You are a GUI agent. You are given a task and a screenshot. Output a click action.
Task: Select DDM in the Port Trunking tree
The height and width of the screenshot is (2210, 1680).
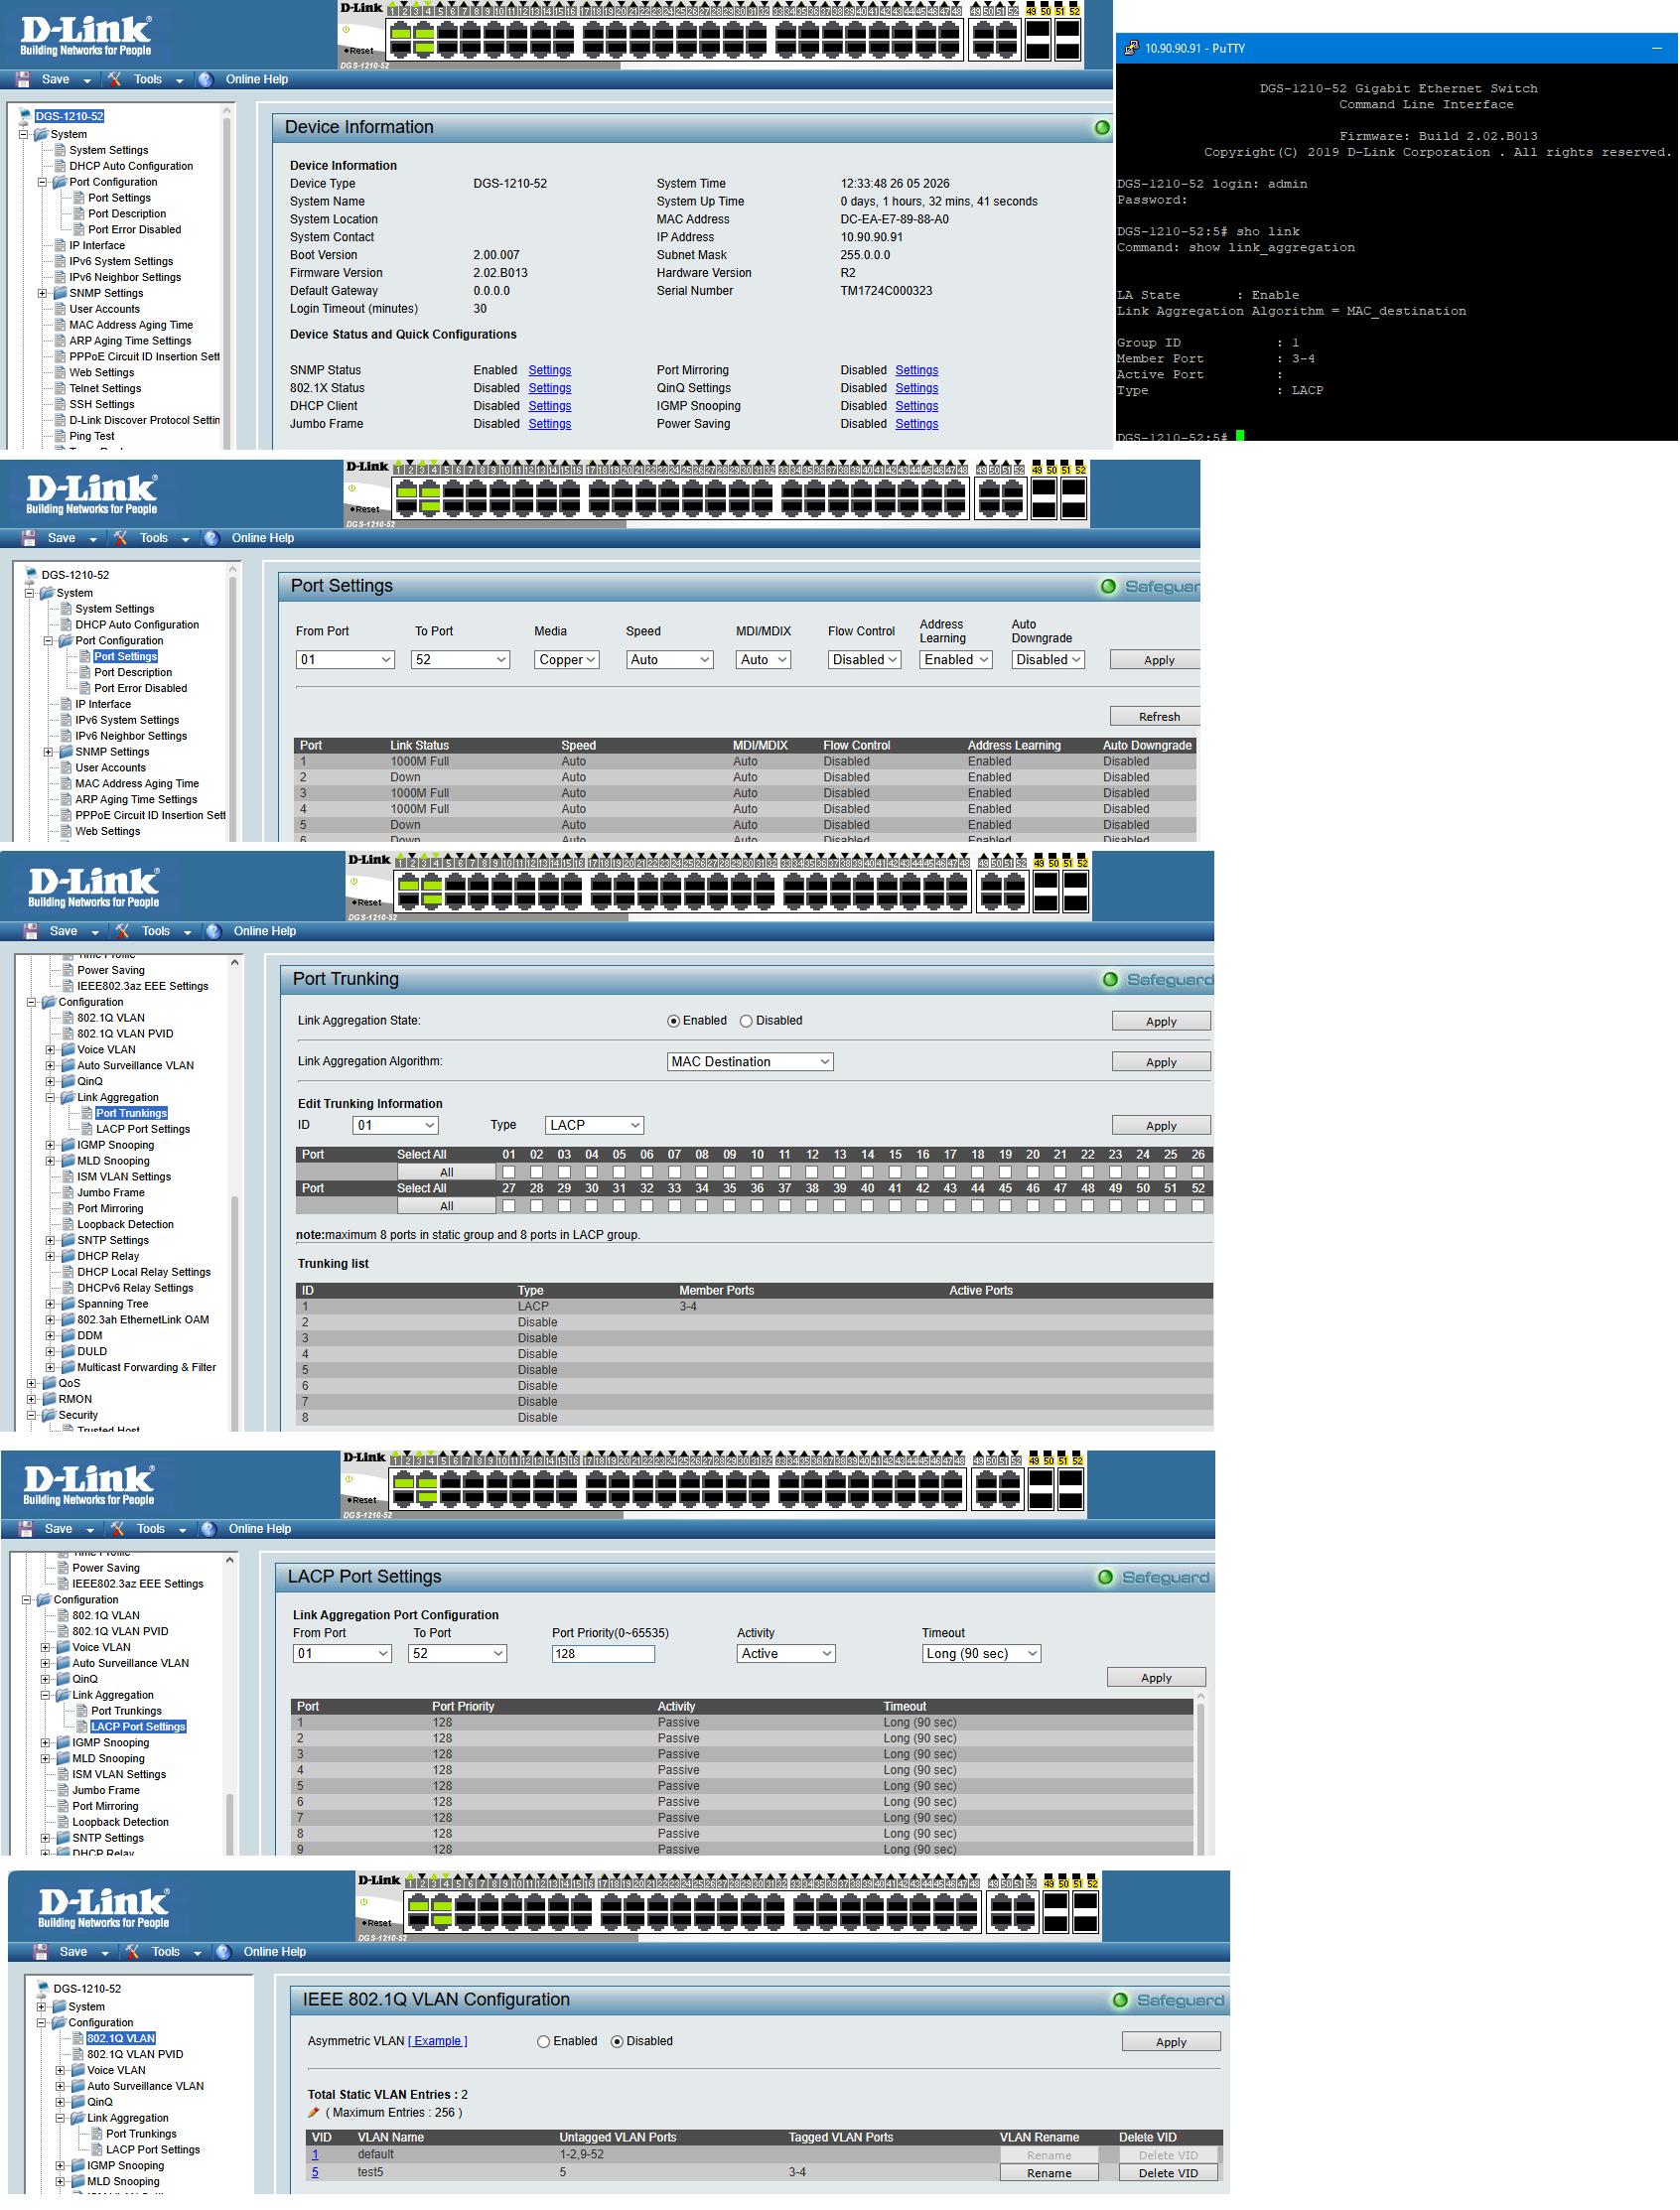coord(90,1337)
